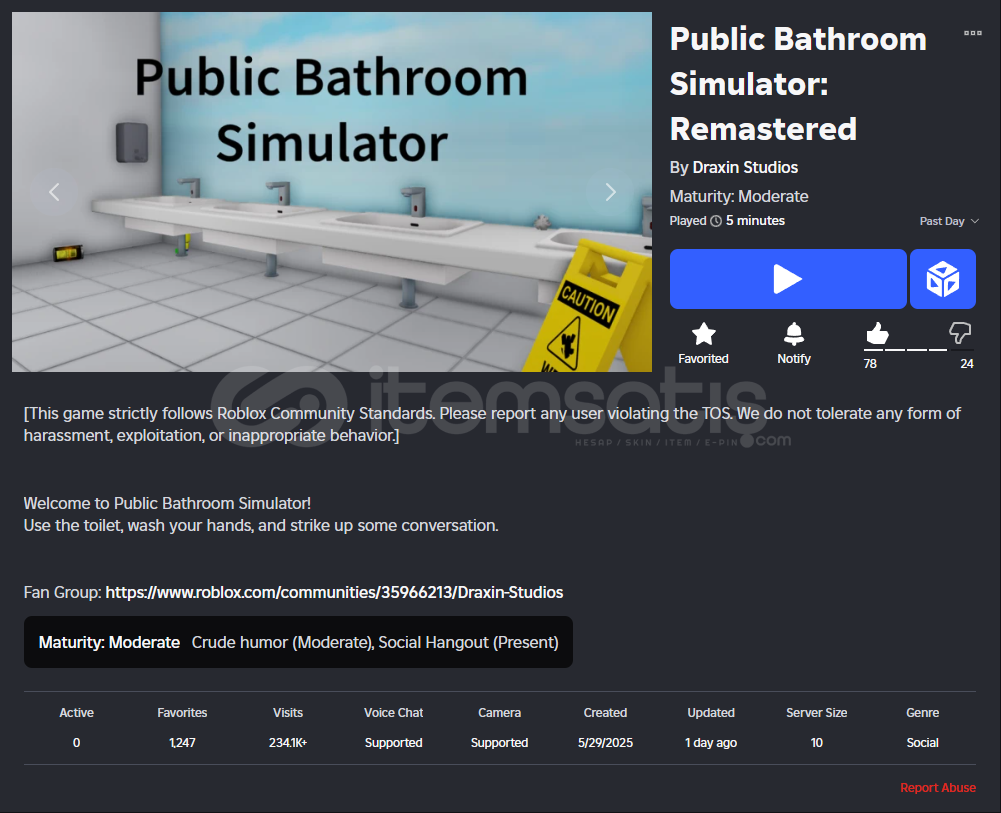Screen dimensions: 1001x813
Task: Open the three-dot more options menu
Action: point(972,33)
